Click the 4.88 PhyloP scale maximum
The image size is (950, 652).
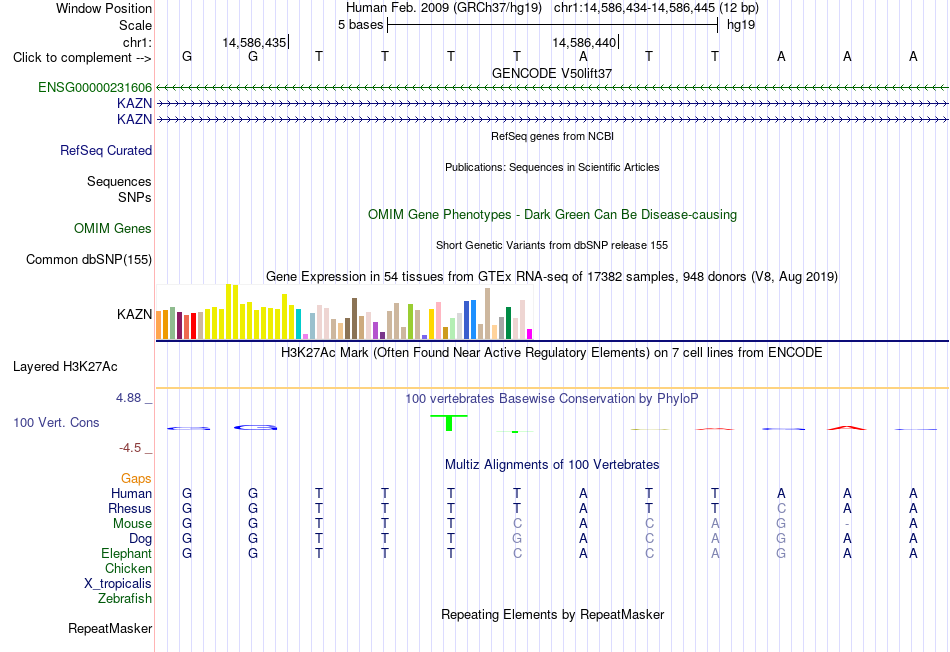tap(128, 398)
